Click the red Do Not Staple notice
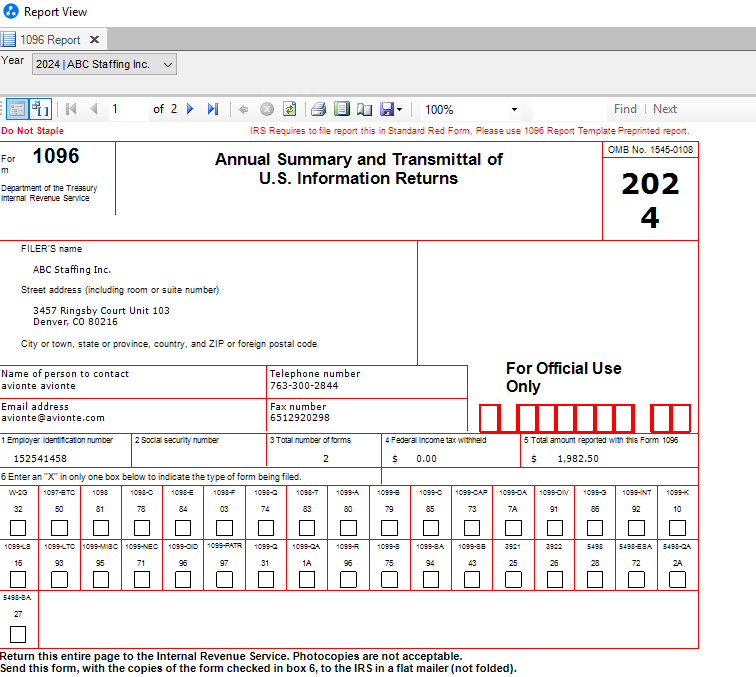The width and height of the screenshot is (756, 677). [x=32, y=131]
